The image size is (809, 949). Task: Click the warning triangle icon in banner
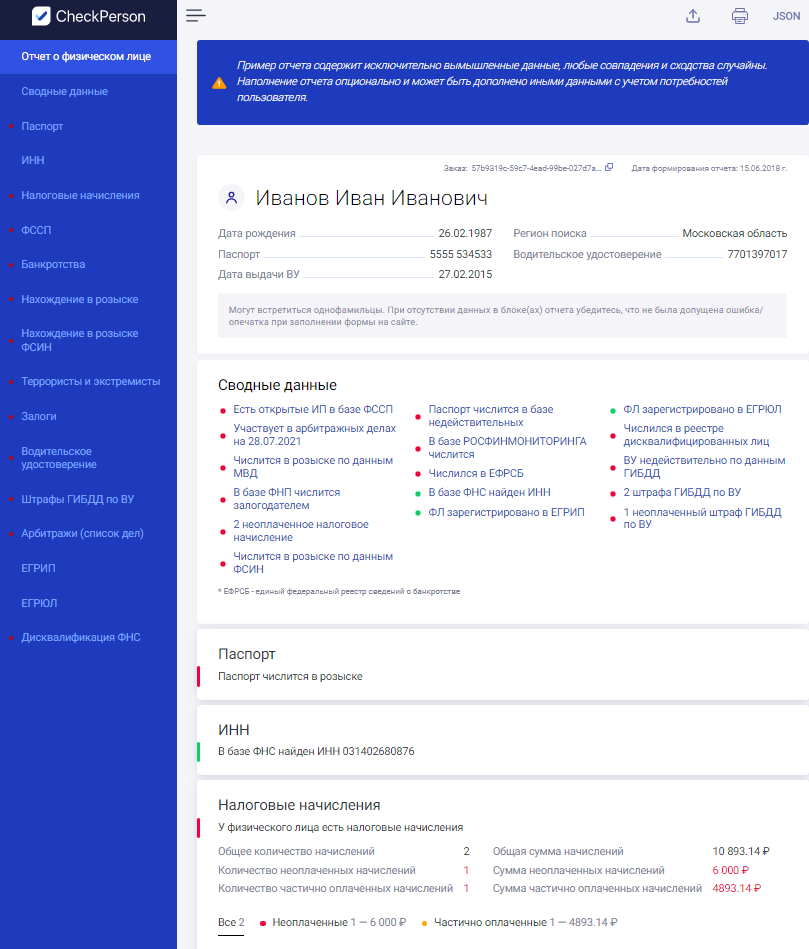click(219, 83)
